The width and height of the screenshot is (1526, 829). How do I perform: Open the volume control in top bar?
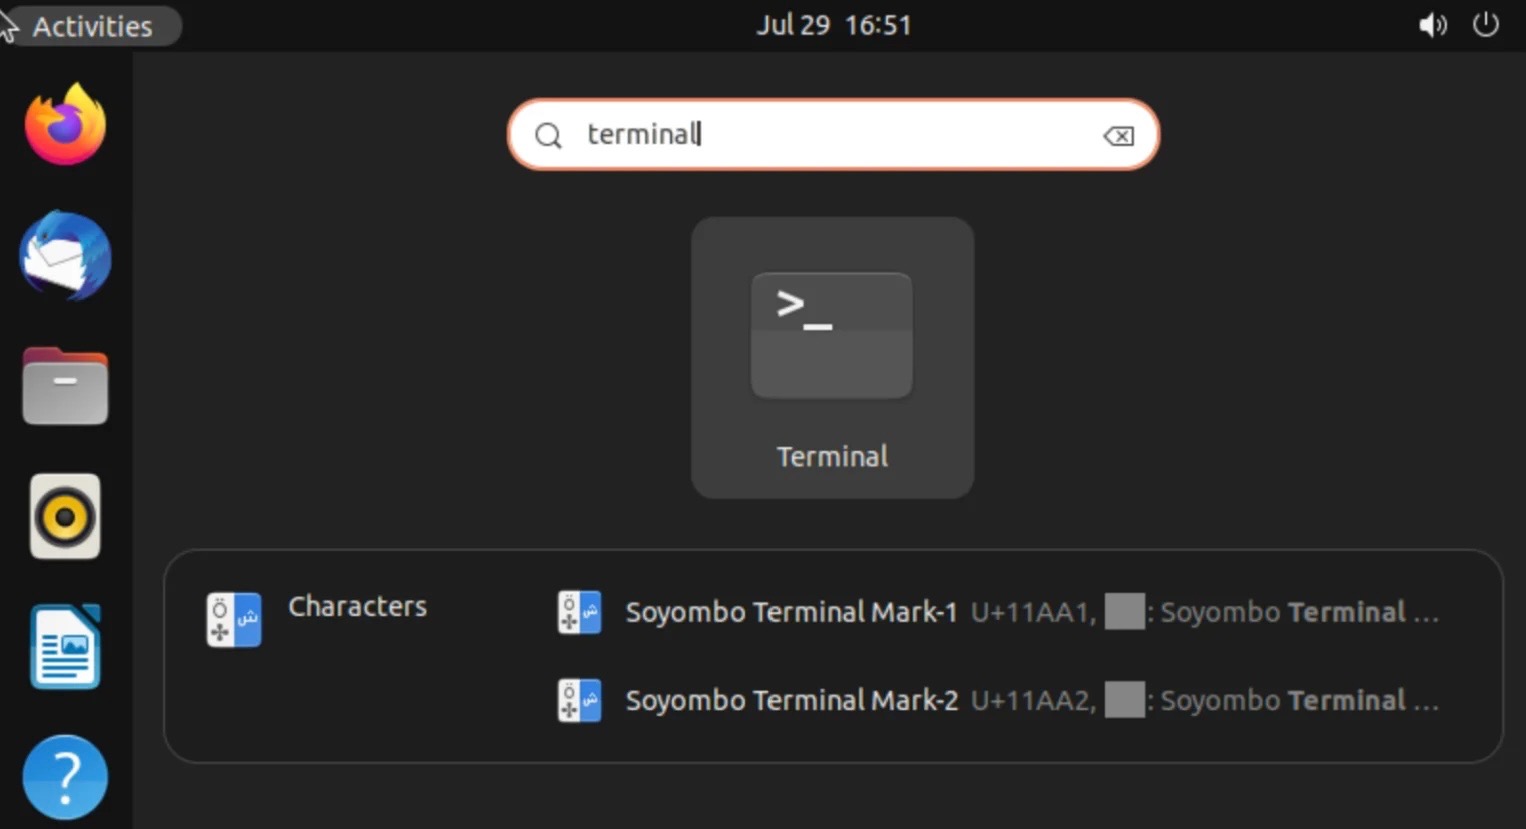coord(1432,25)
